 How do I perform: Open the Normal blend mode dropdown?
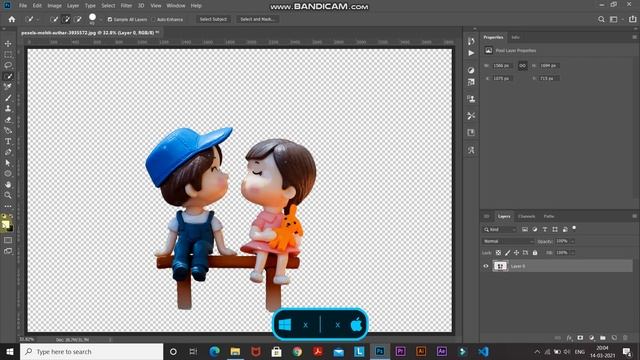coord(508,241)
